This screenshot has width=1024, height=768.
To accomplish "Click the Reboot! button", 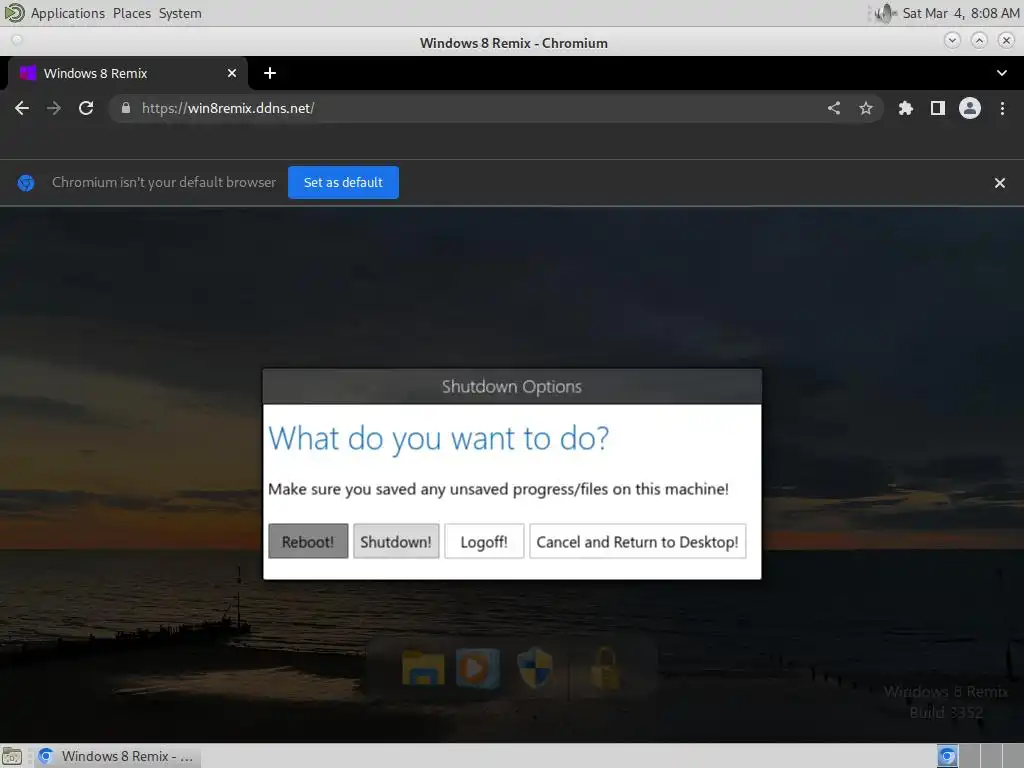I will point(308,541).
